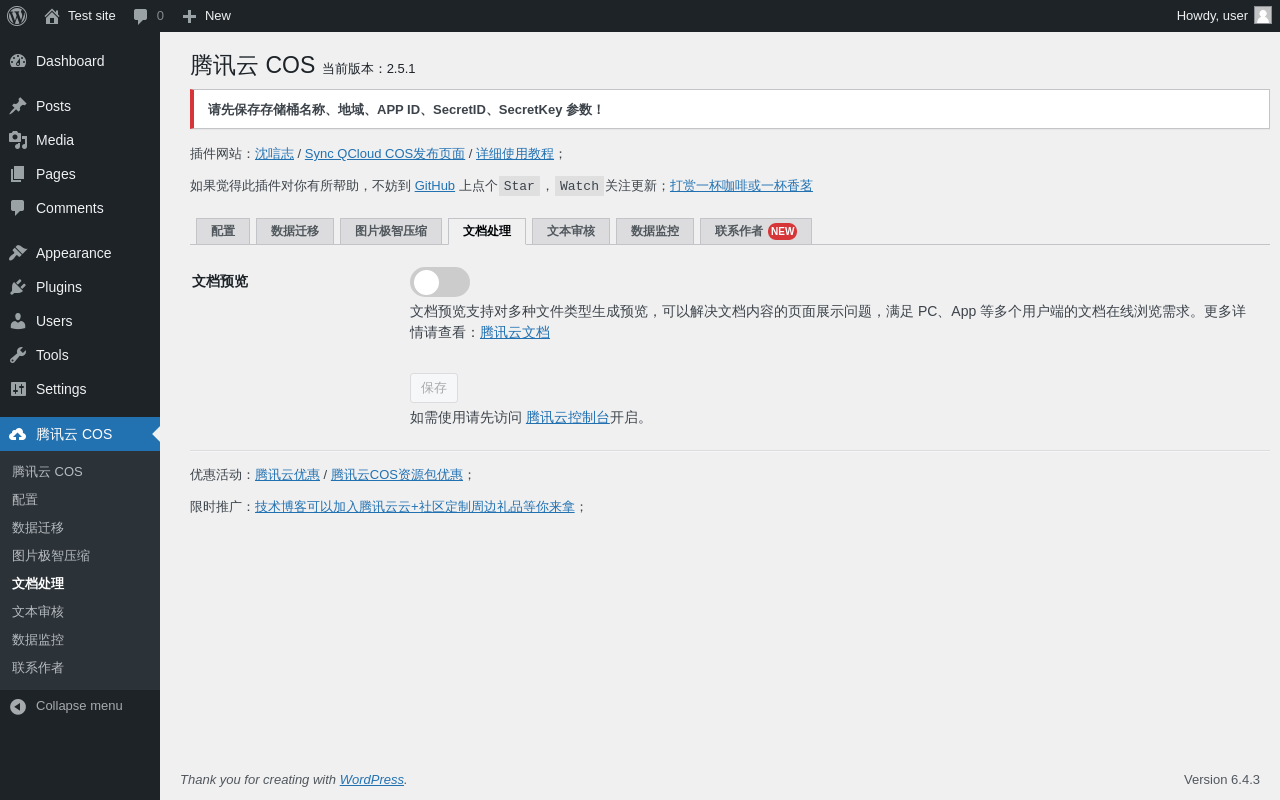Switch to the 数据迁移 tab
The width and height of the screenshot is (1280, 800).
(x=295, y=231)
